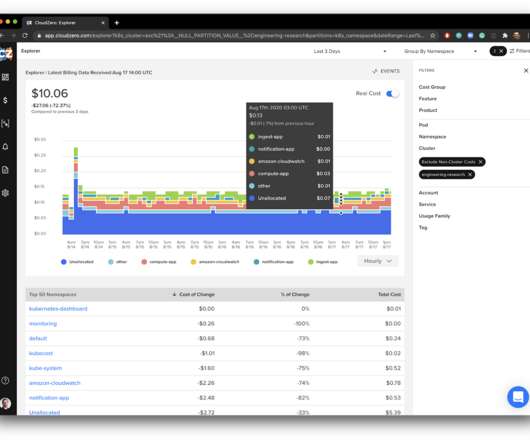Open the help question mark icon
530x442 pixels.
pos(5,380)
